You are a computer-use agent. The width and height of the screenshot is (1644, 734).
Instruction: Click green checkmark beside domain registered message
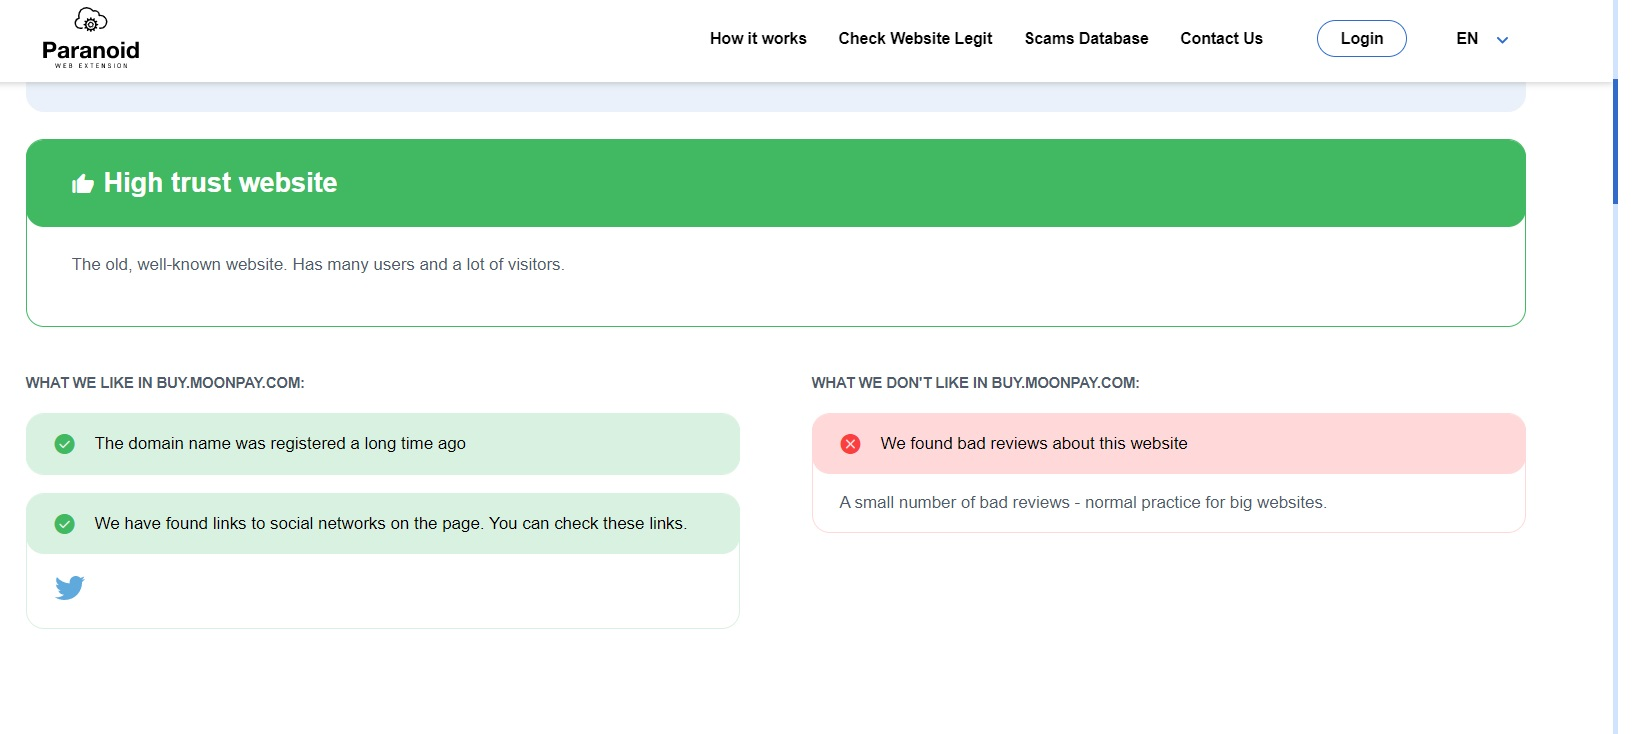[65, 444]
